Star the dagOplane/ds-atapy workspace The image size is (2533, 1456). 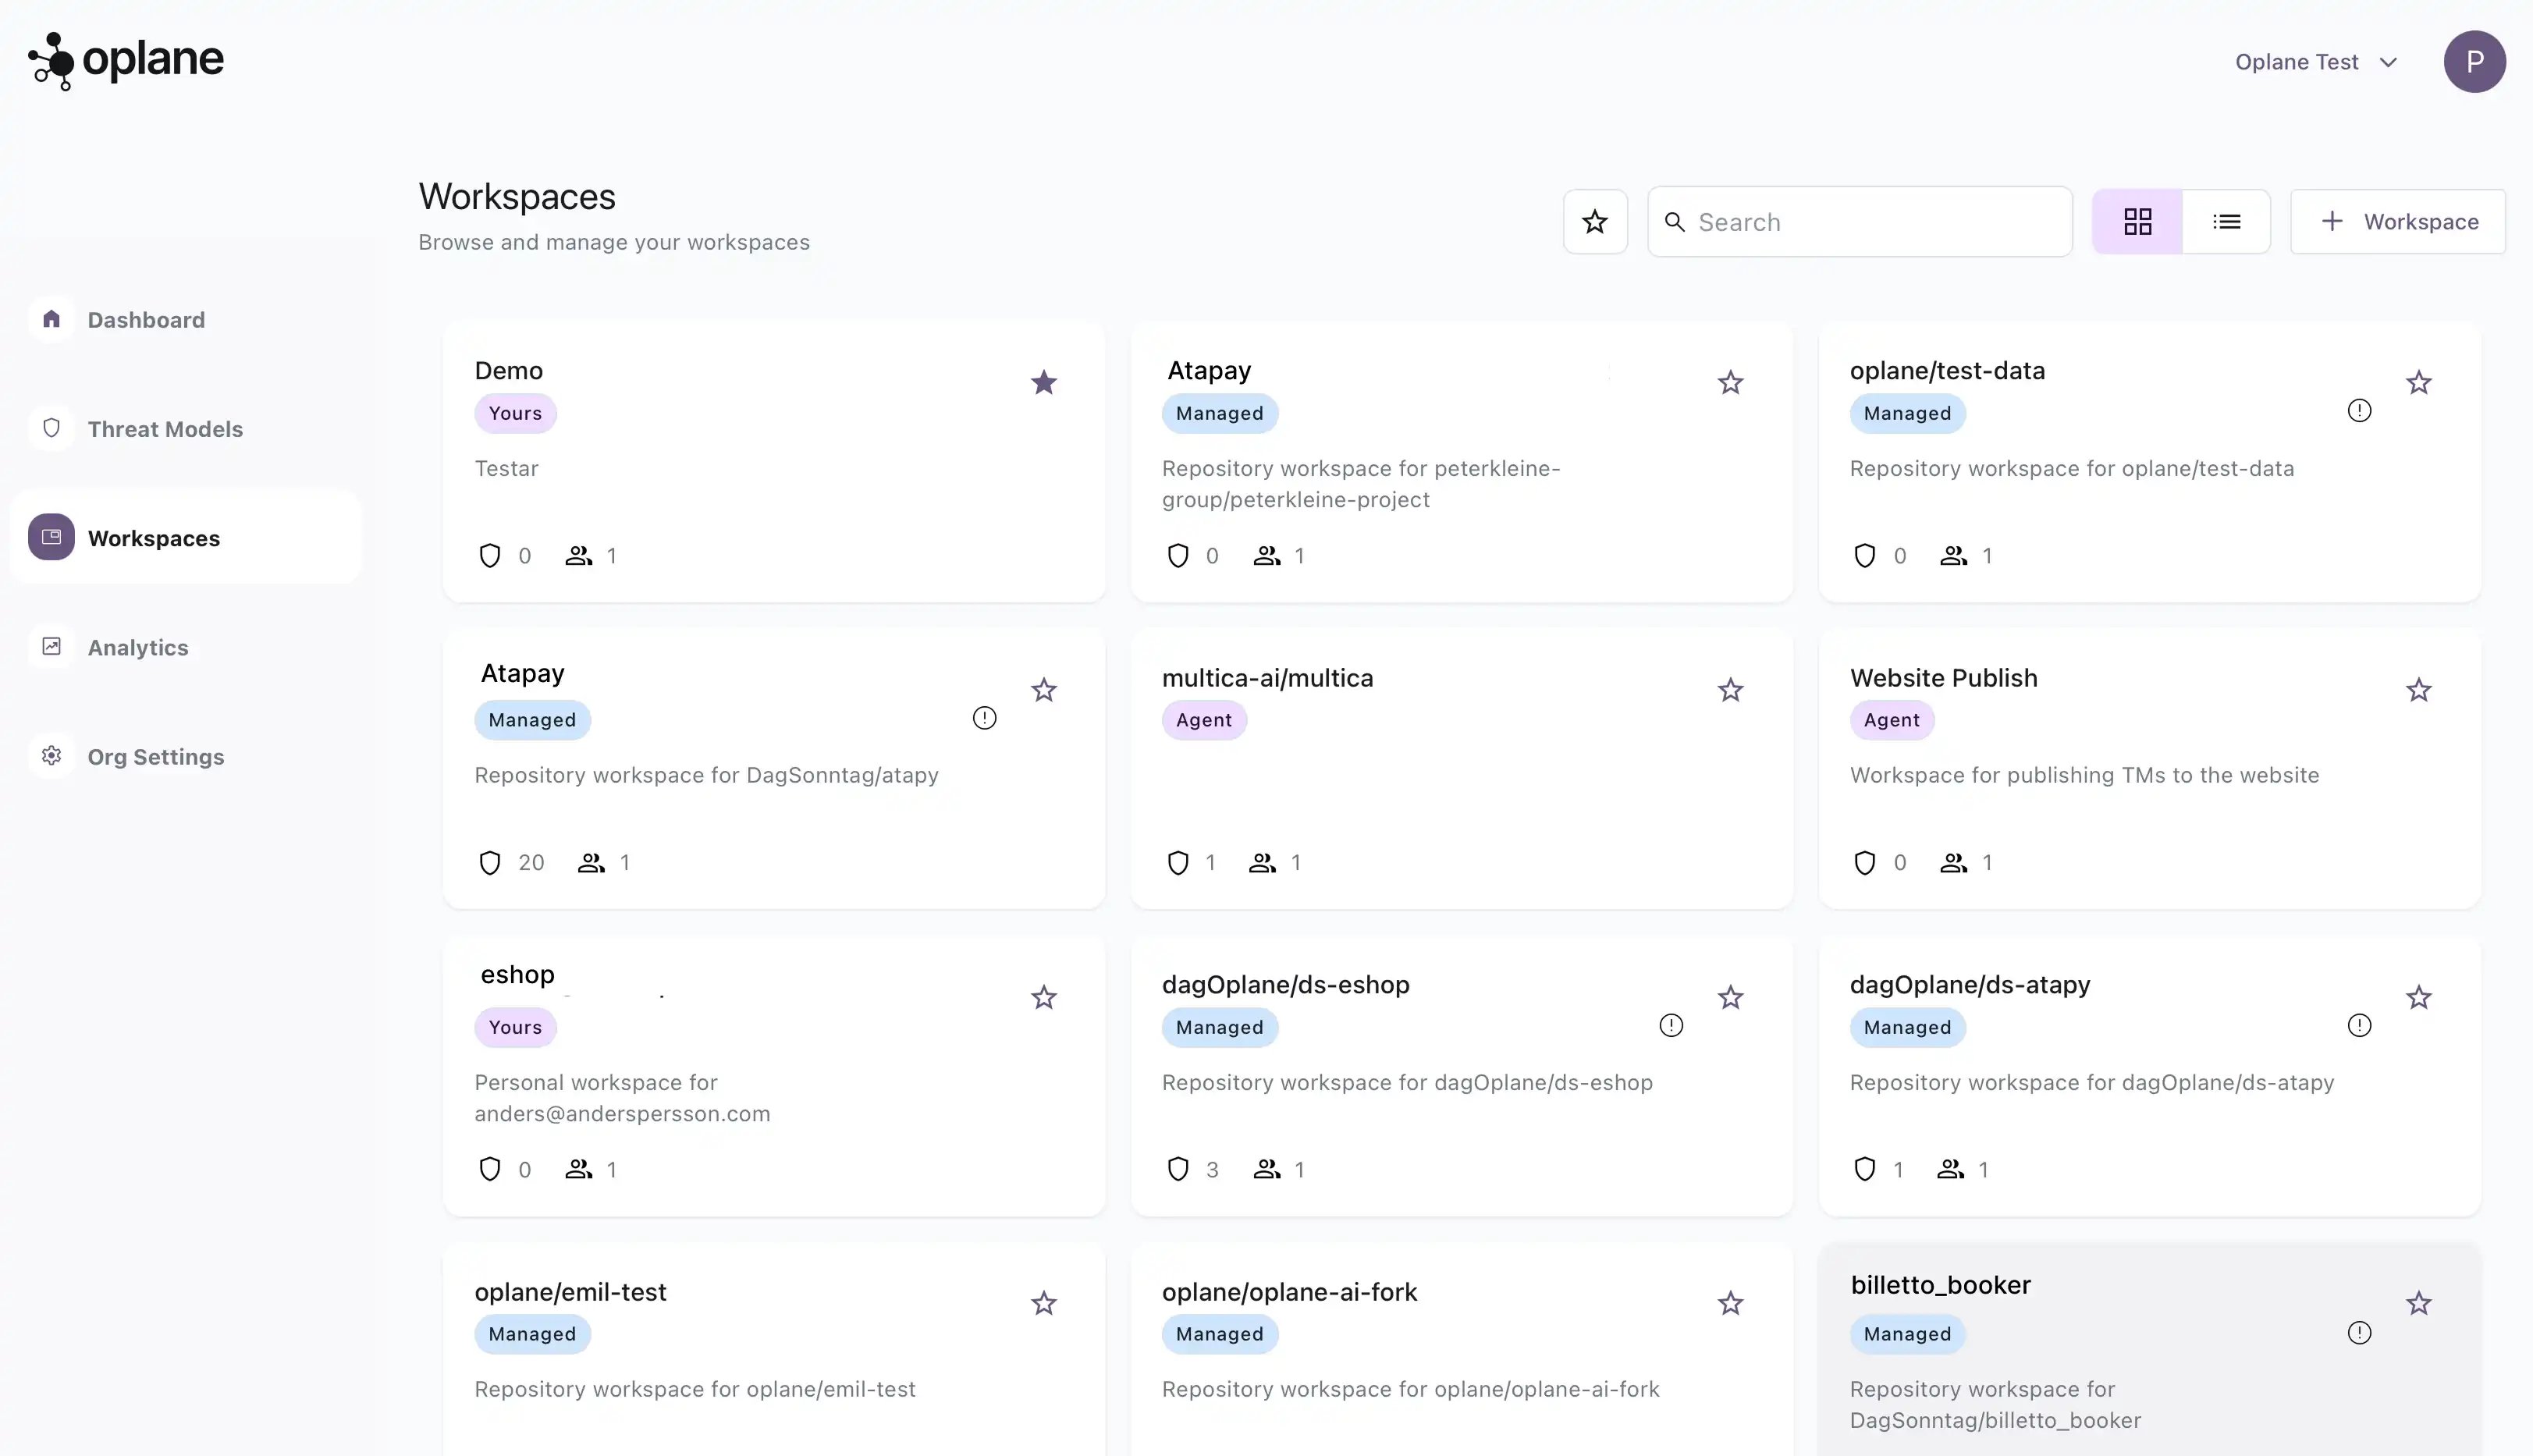point(2419,998)
